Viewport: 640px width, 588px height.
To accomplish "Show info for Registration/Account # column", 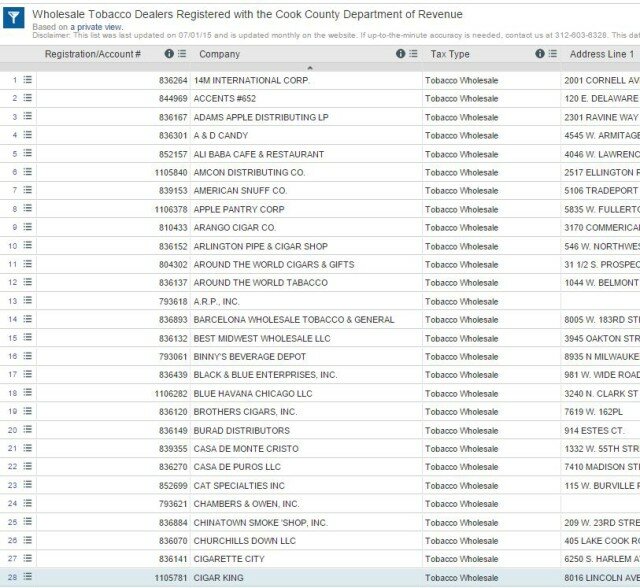I will (169, 53).
